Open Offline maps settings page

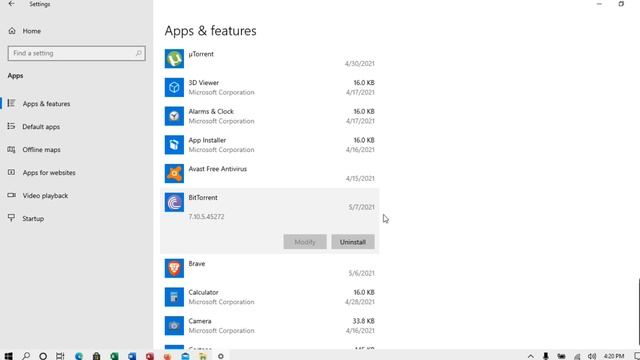[x=41, y=149]
